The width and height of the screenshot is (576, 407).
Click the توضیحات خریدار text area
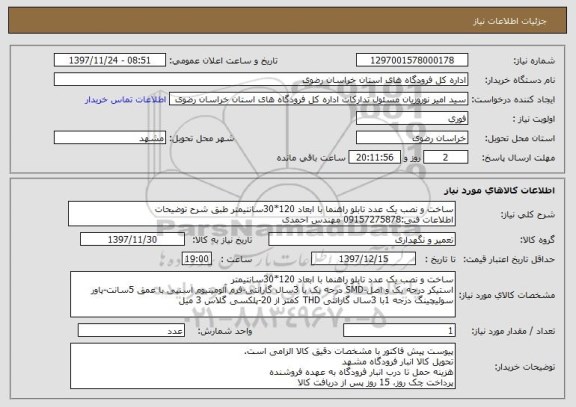pos(263,366)
